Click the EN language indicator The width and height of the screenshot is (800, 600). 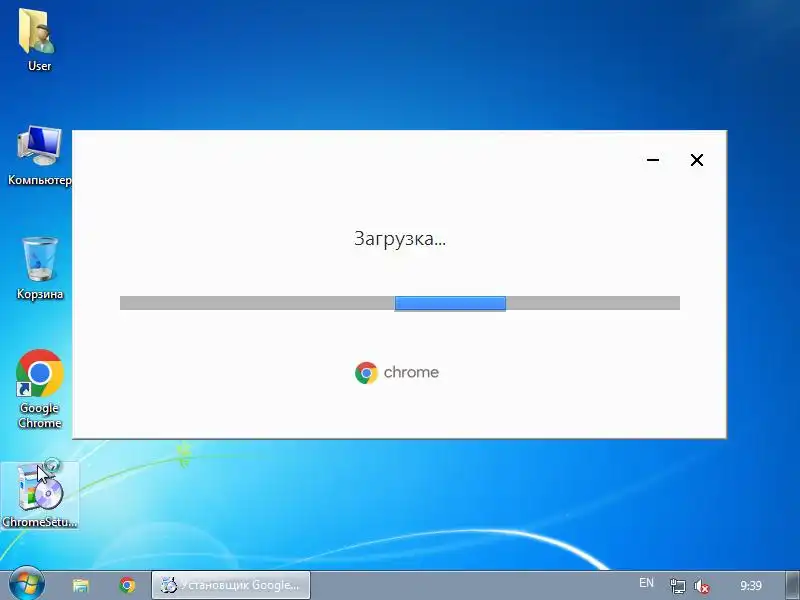(x=646, y=583)
